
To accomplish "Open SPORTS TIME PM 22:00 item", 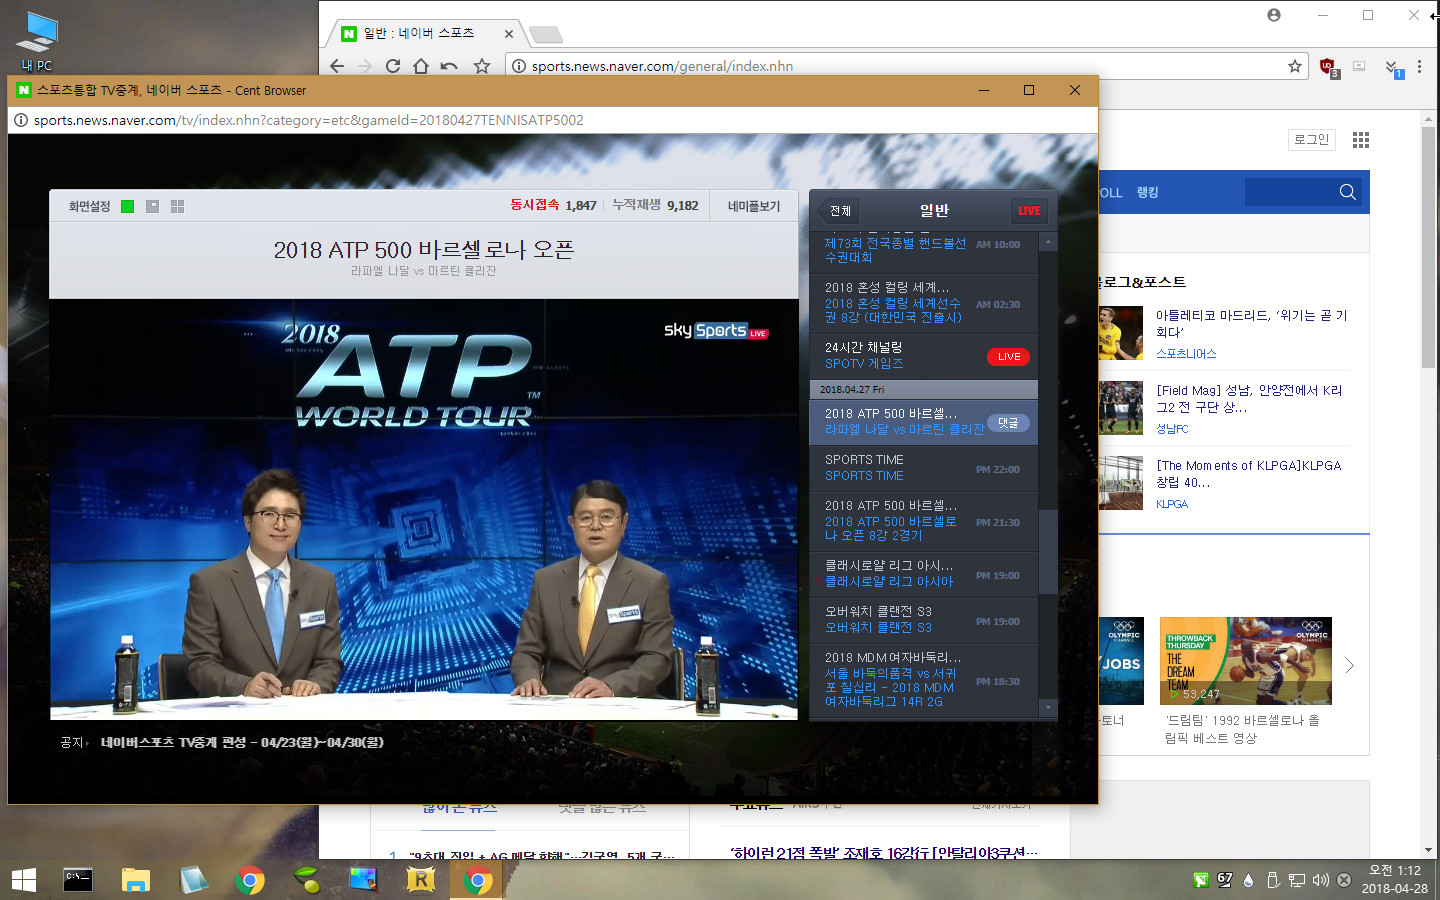I will [x=923, y=468].
